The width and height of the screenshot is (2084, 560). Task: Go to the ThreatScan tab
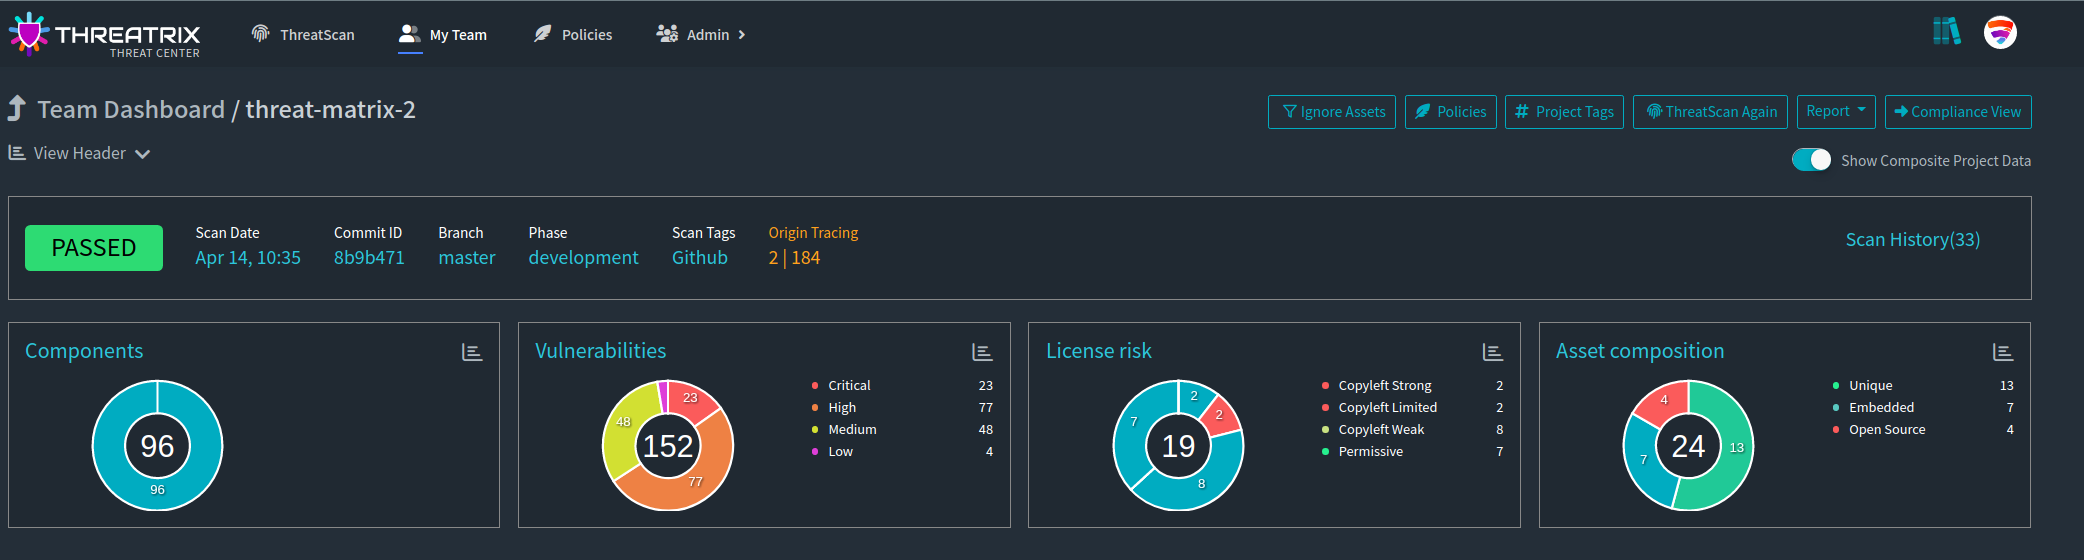(303, 35)
